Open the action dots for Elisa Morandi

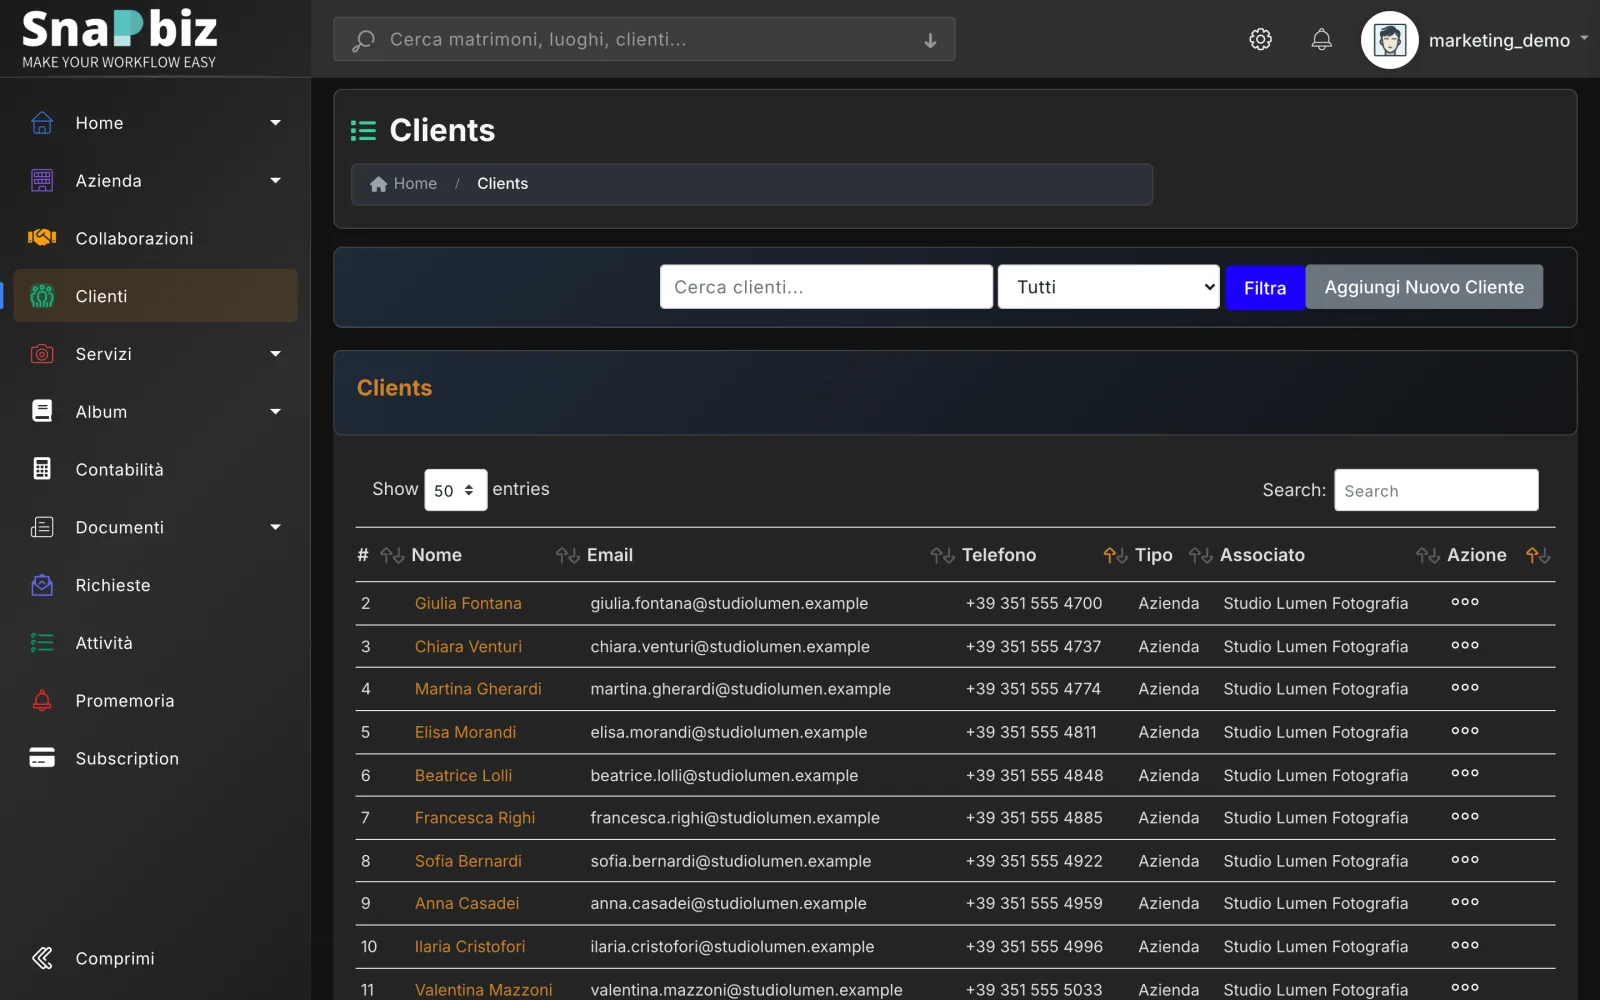click(1465, 731)
